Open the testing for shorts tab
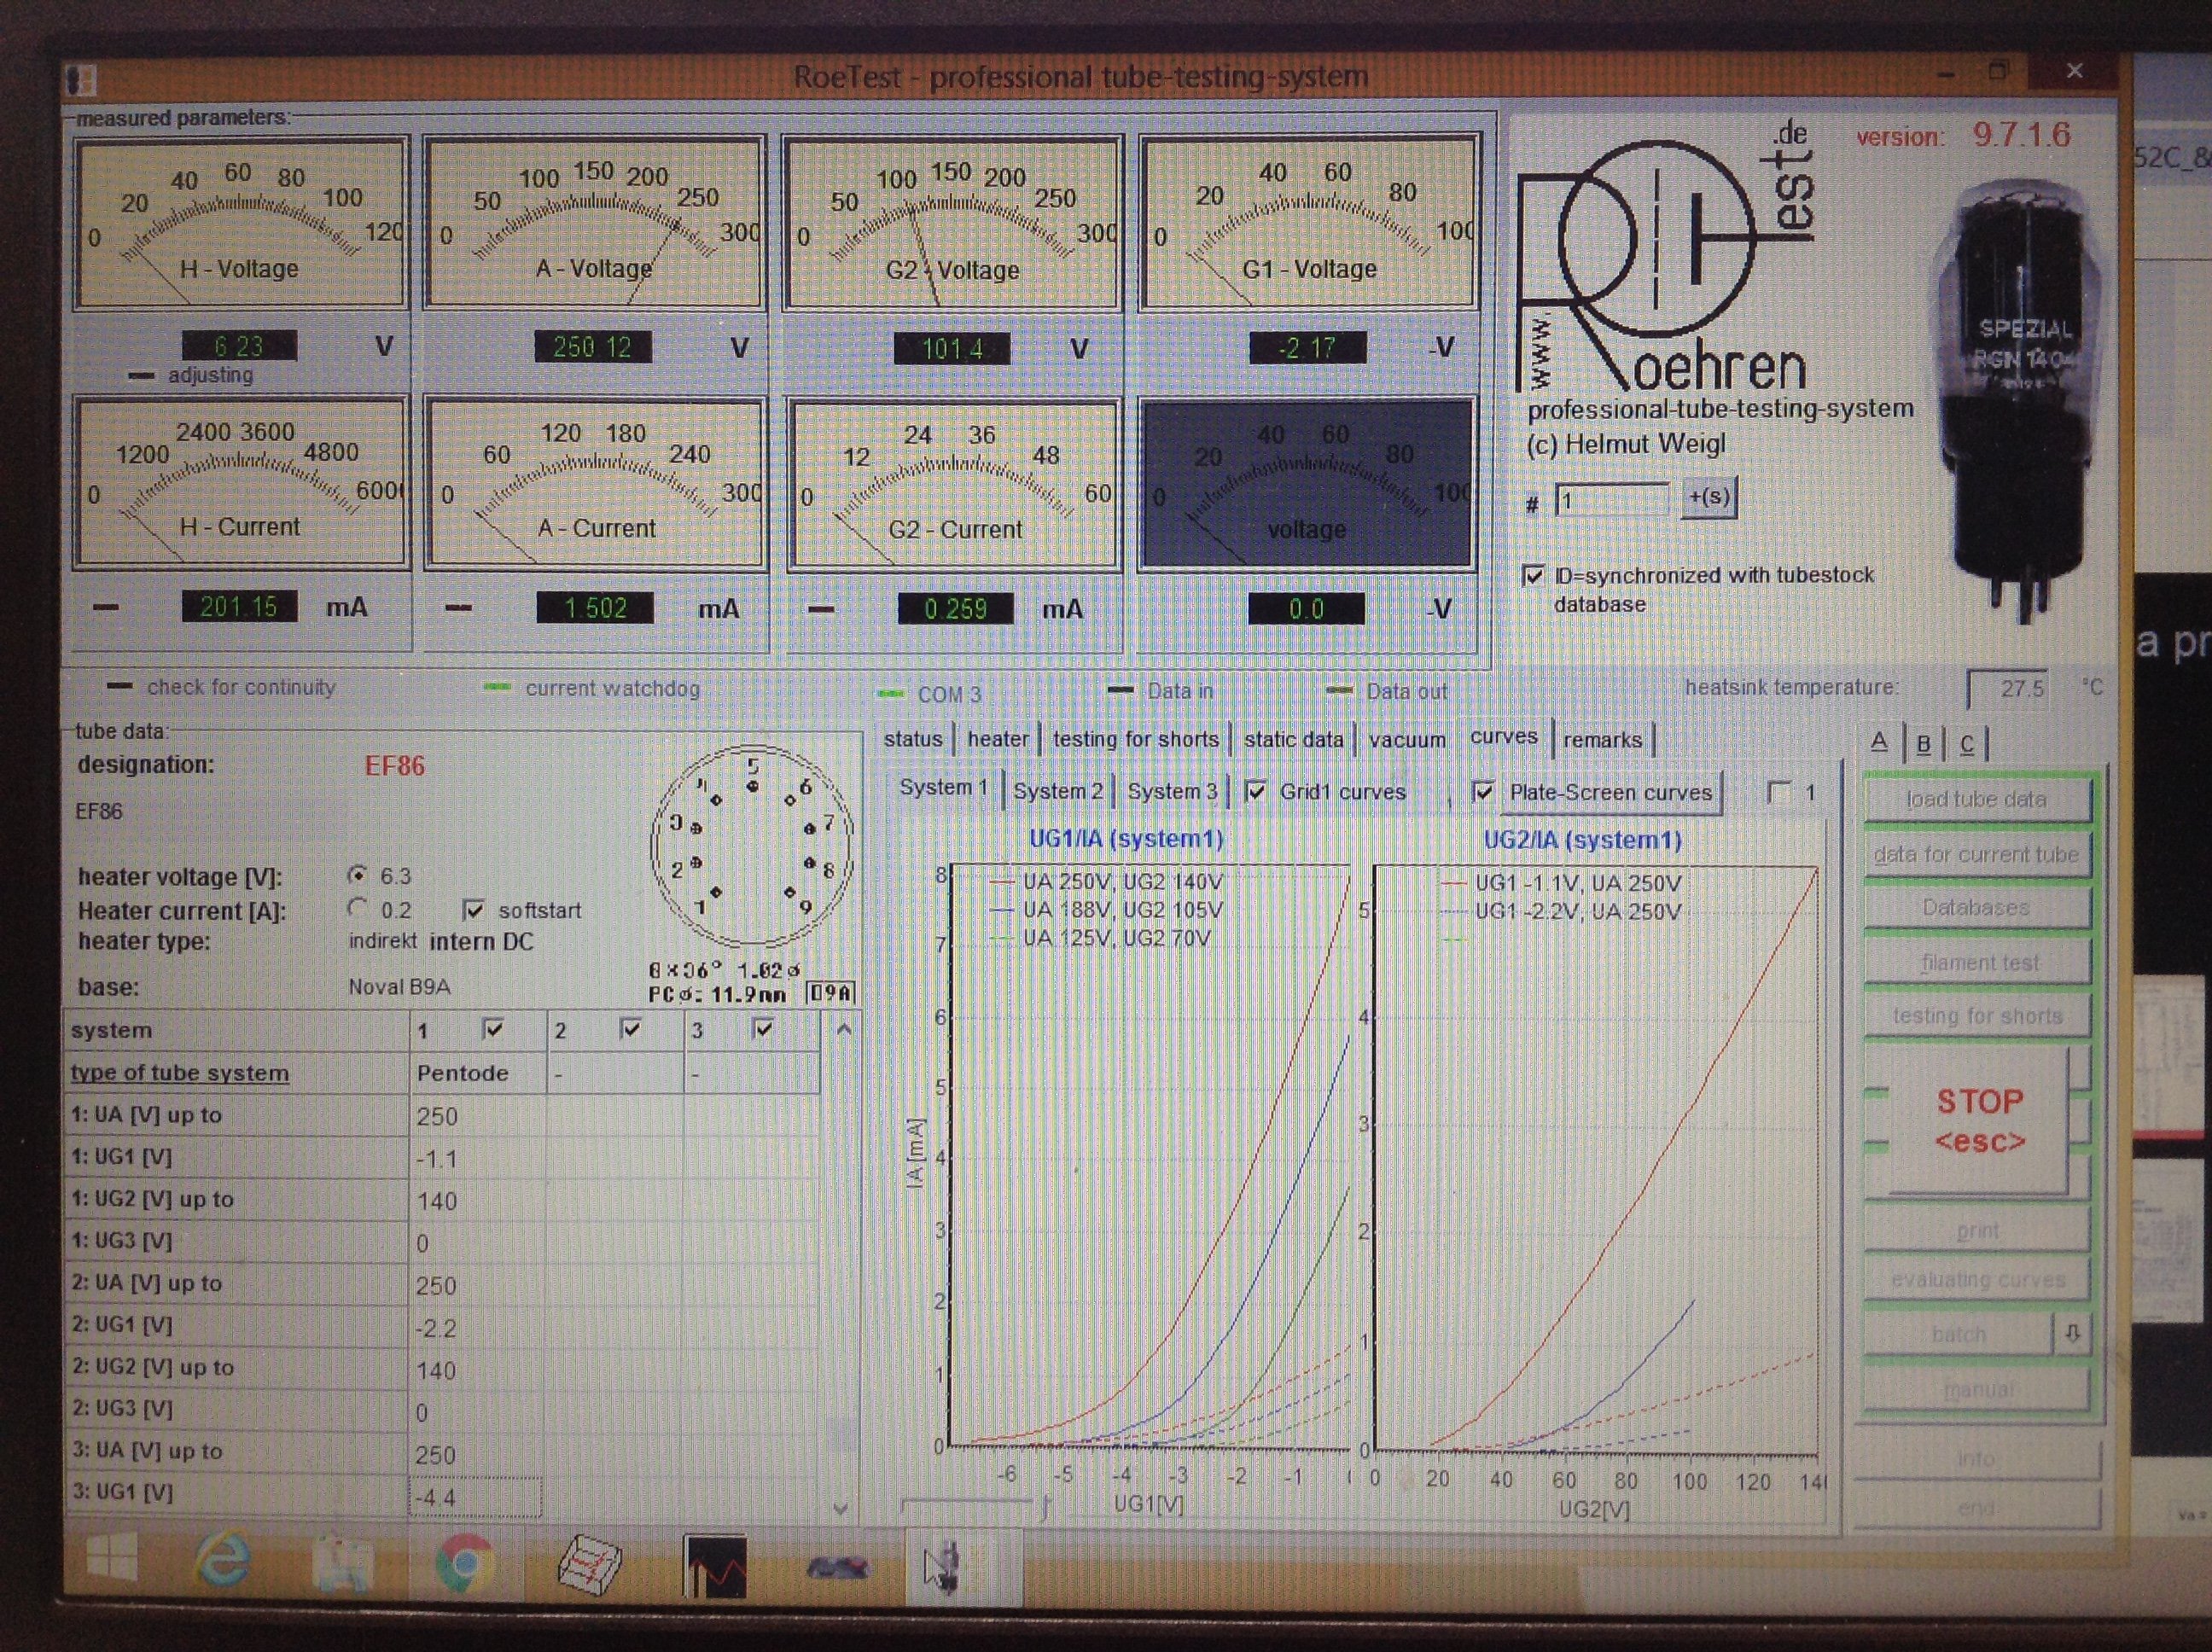Viewport: 2212px width, 1652px height. pyautogui.click(x=1135, y=739)
